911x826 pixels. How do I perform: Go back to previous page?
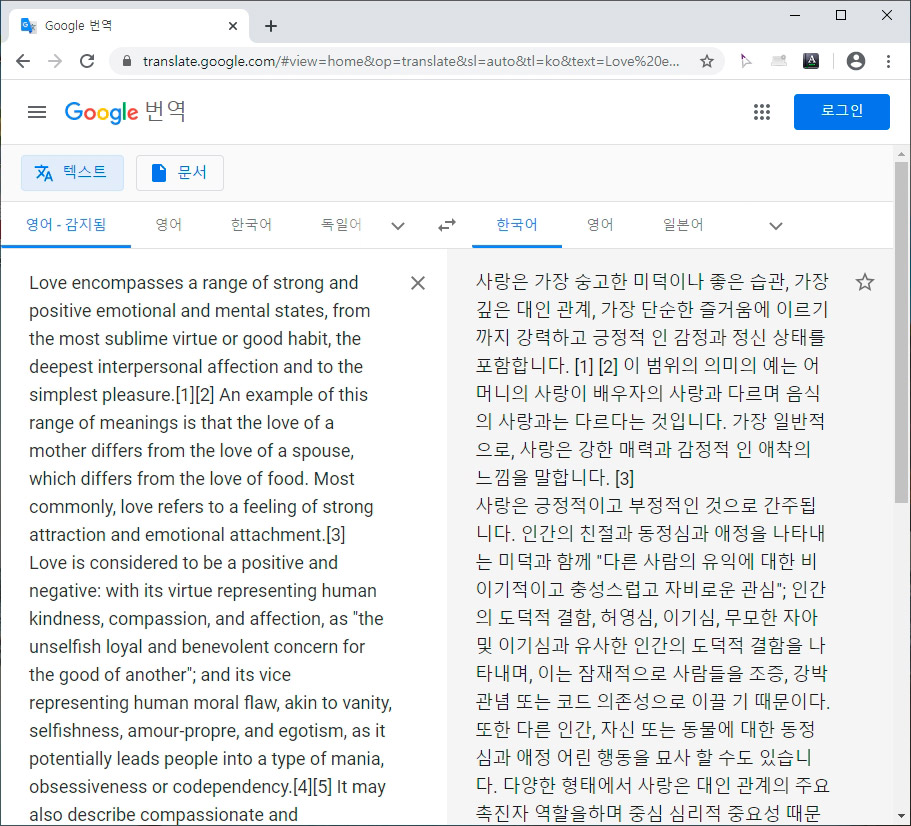point(23,61)
